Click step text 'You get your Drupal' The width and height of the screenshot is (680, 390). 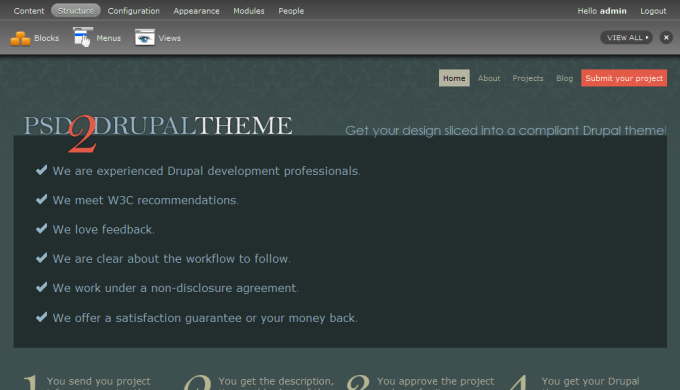tap(590, 381)
